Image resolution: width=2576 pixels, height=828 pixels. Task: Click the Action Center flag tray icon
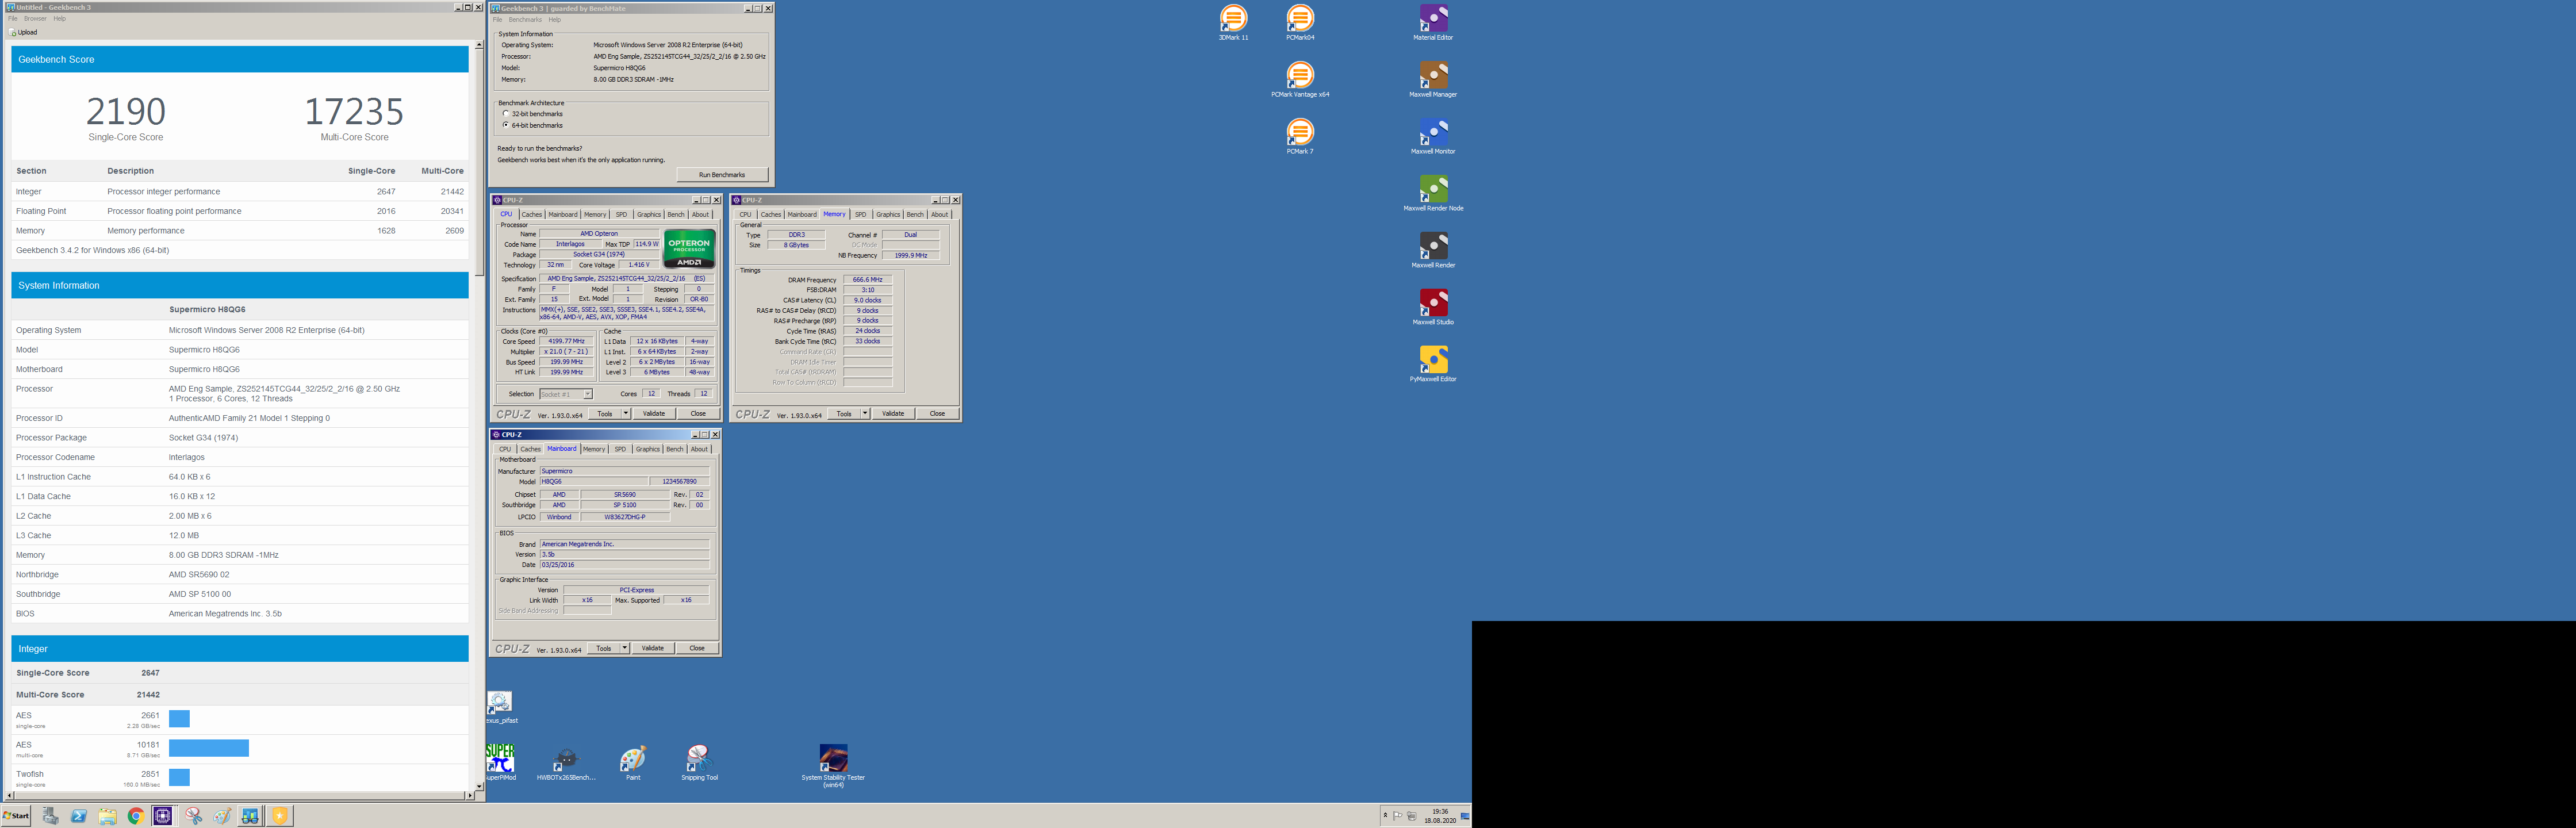1398,816
